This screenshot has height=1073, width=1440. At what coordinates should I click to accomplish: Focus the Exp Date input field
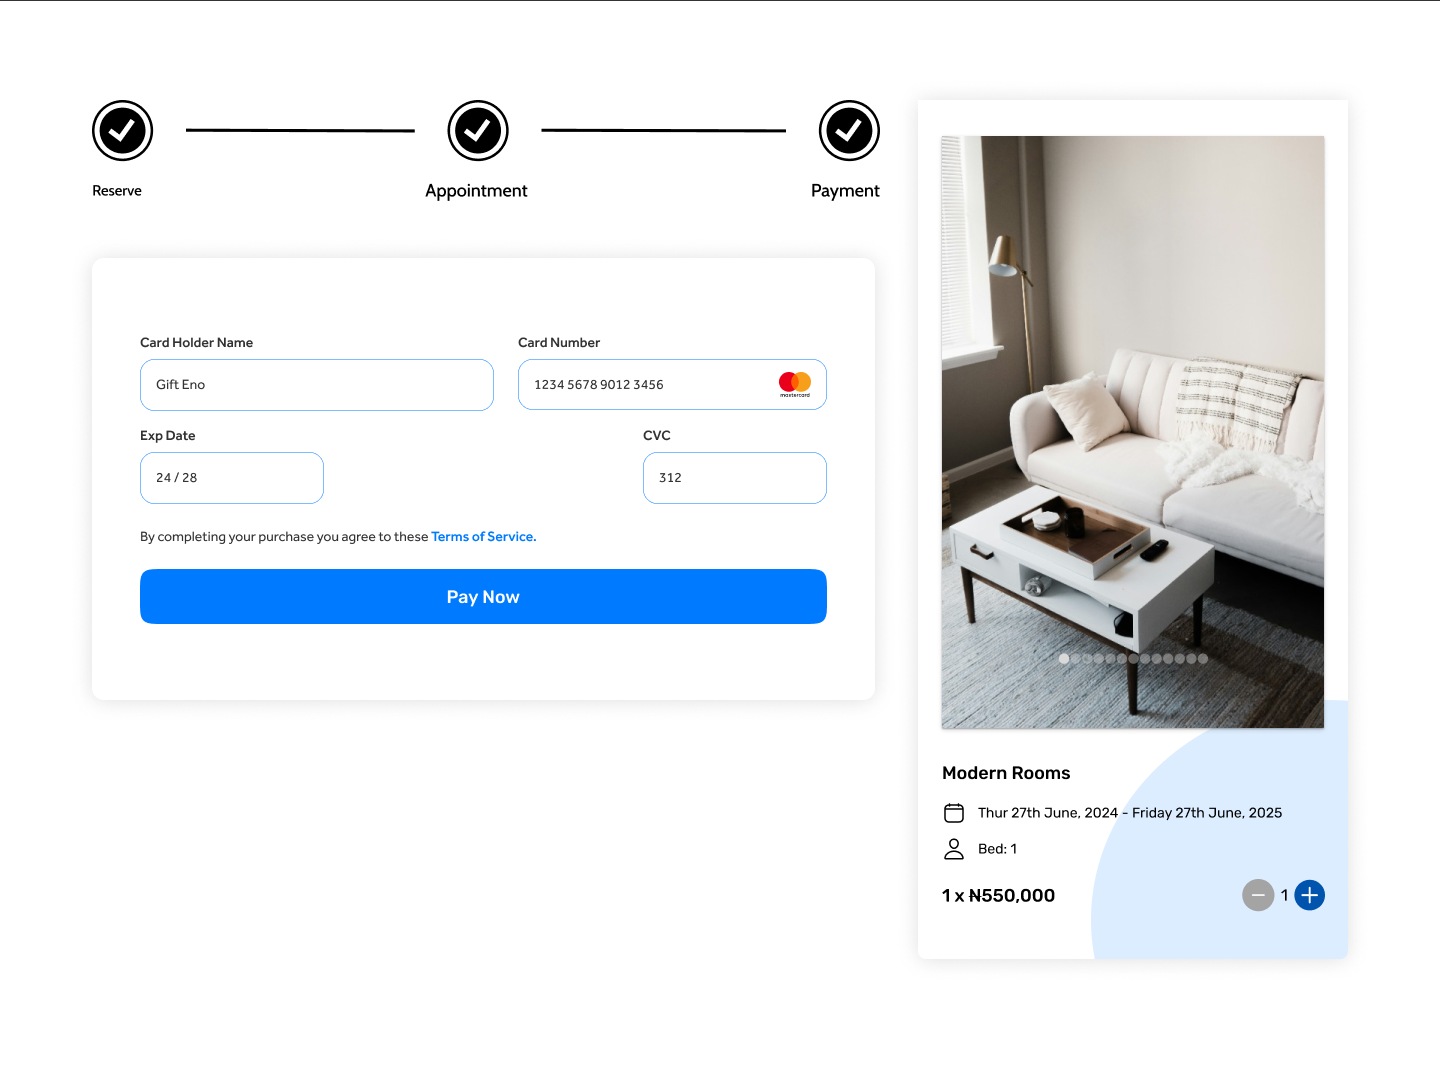coord(232,478)
